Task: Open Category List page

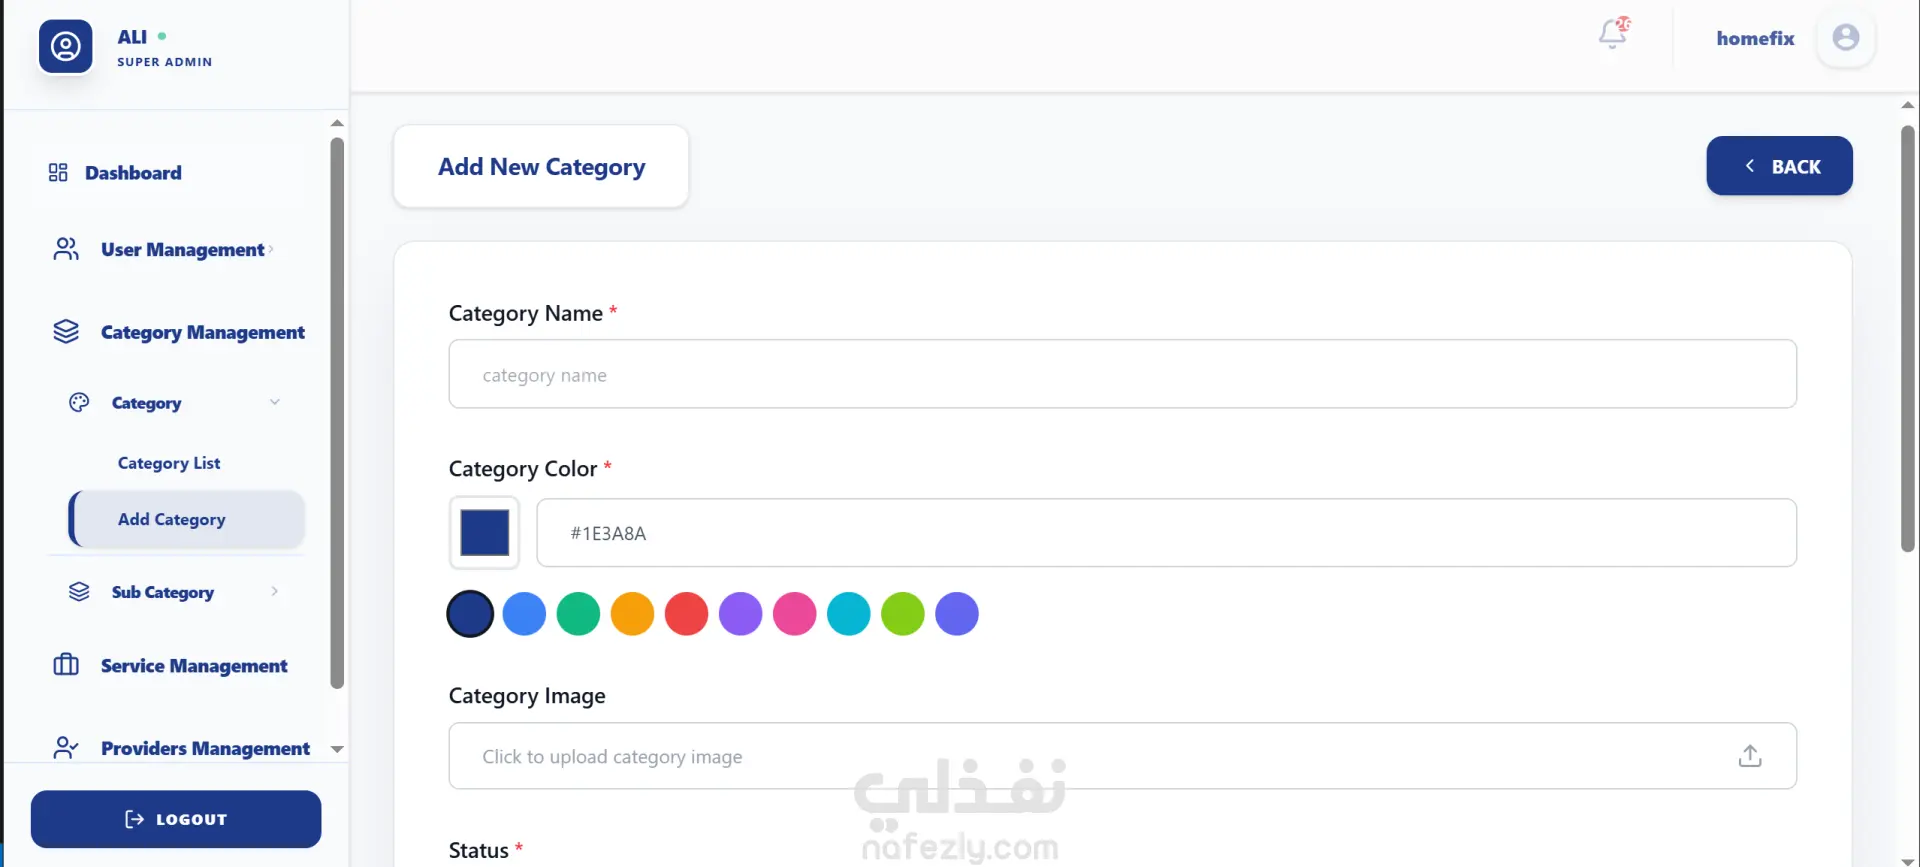Action: point(169,463)
